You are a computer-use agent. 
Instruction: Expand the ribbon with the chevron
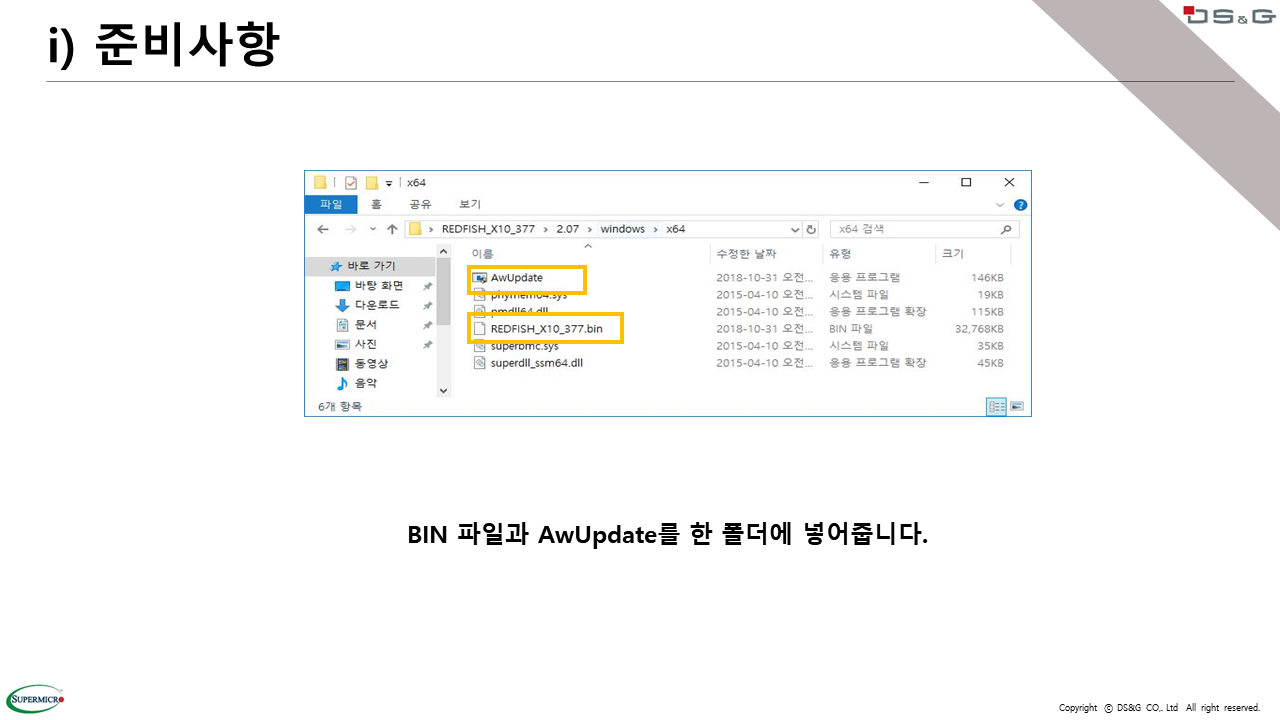tap(1001, 205)
